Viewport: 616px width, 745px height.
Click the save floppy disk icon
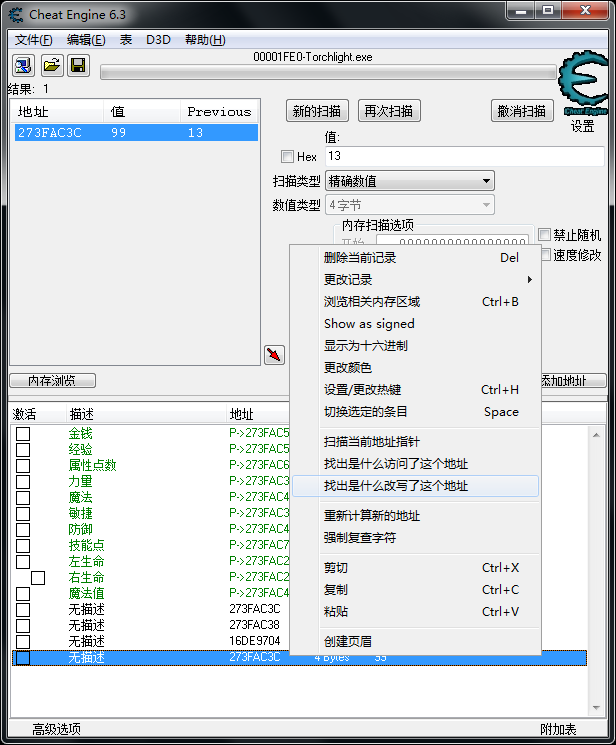(78, 65)
